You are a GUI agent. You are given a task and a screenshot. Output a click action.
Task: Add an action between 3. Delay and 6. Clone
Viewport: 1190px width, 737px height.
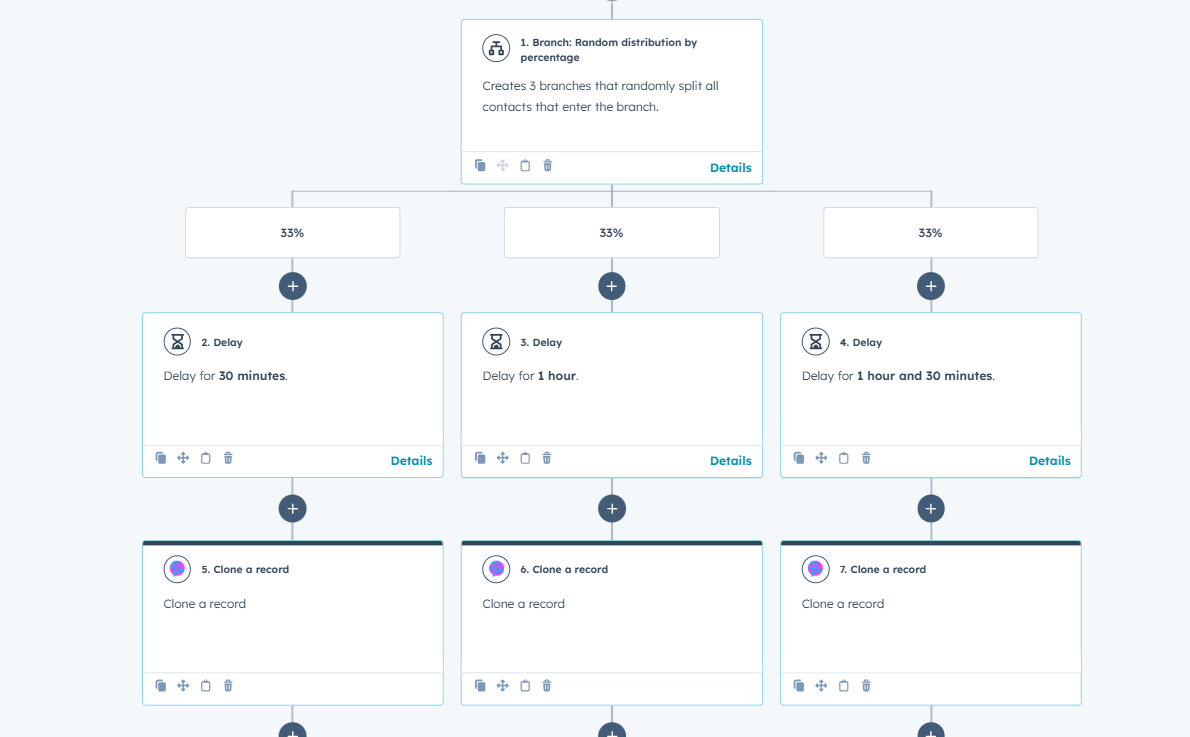click(611, 508)
